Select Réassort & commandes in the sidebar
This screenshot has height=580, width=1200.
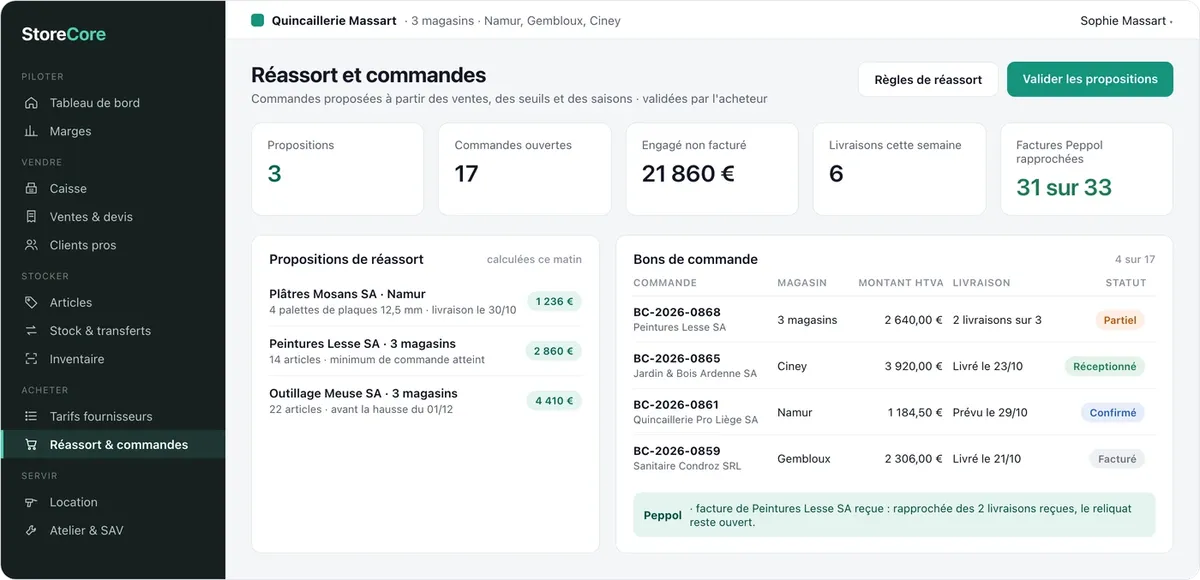(112, 445)
